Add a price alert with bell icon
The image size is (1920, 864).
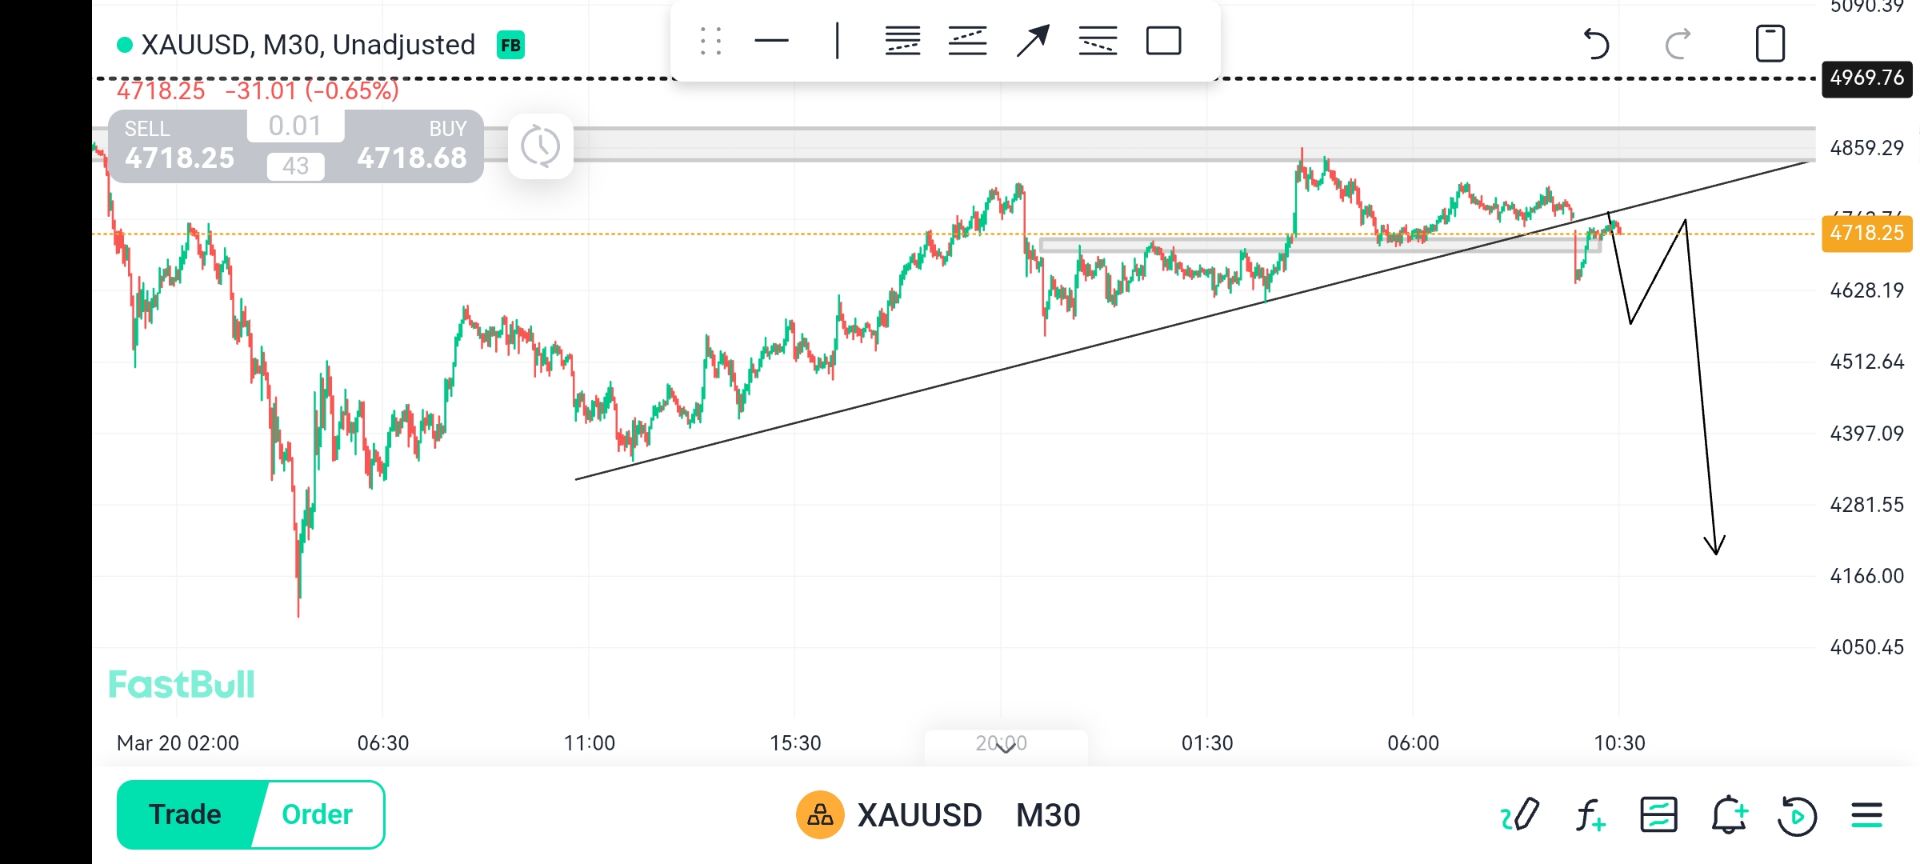point(1728,816)
